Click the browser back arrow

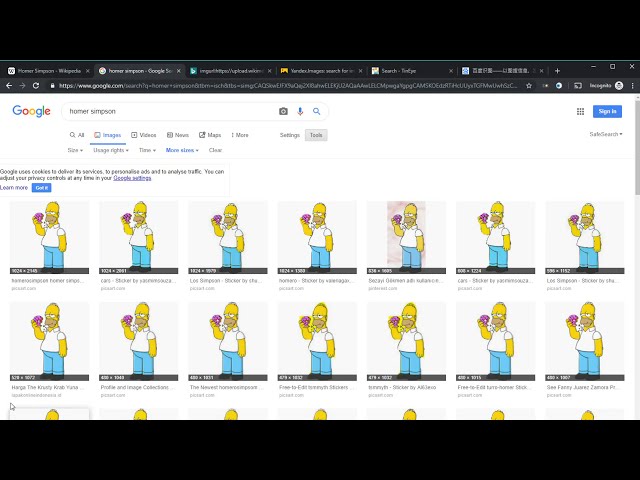9,86
